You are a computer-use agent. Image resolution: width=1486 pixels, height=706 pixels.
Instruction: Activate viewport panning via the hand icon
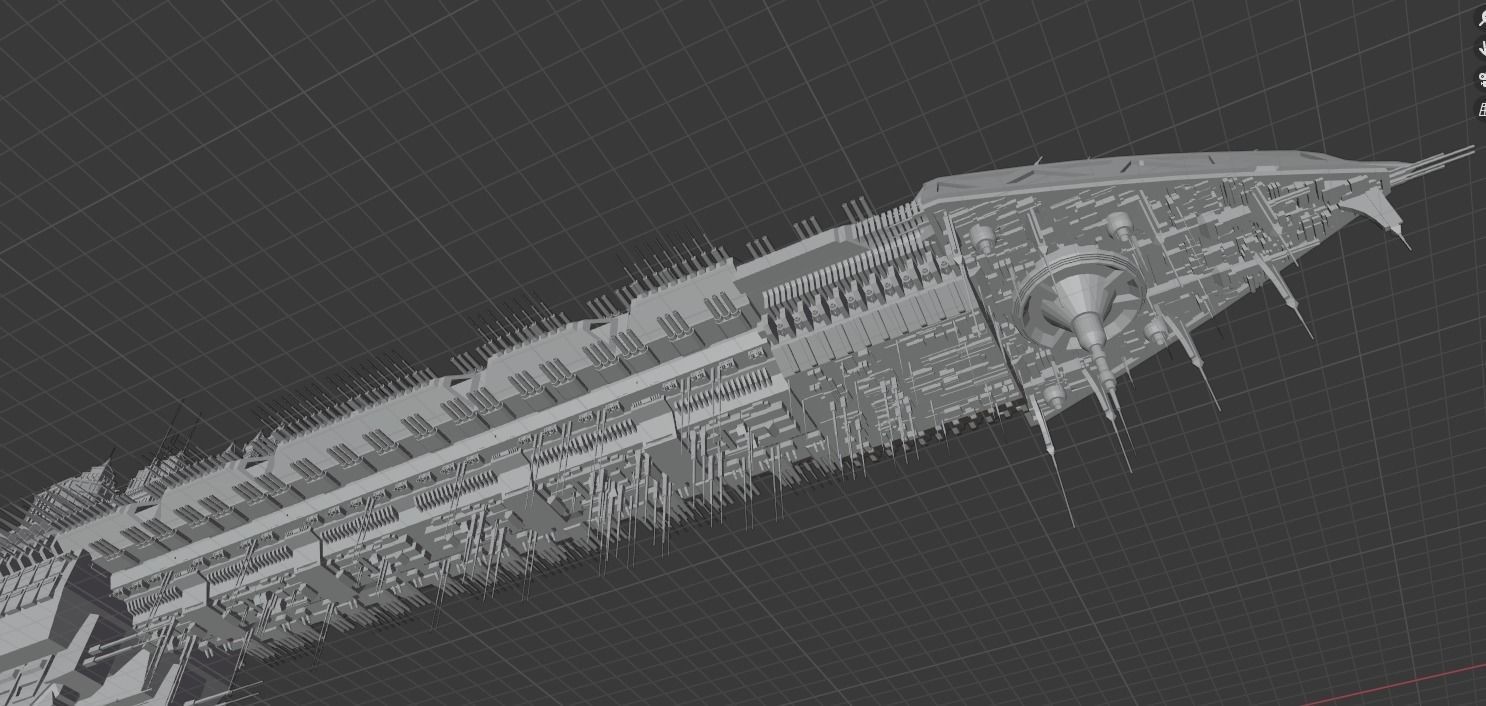click(x=1483, y=47)
